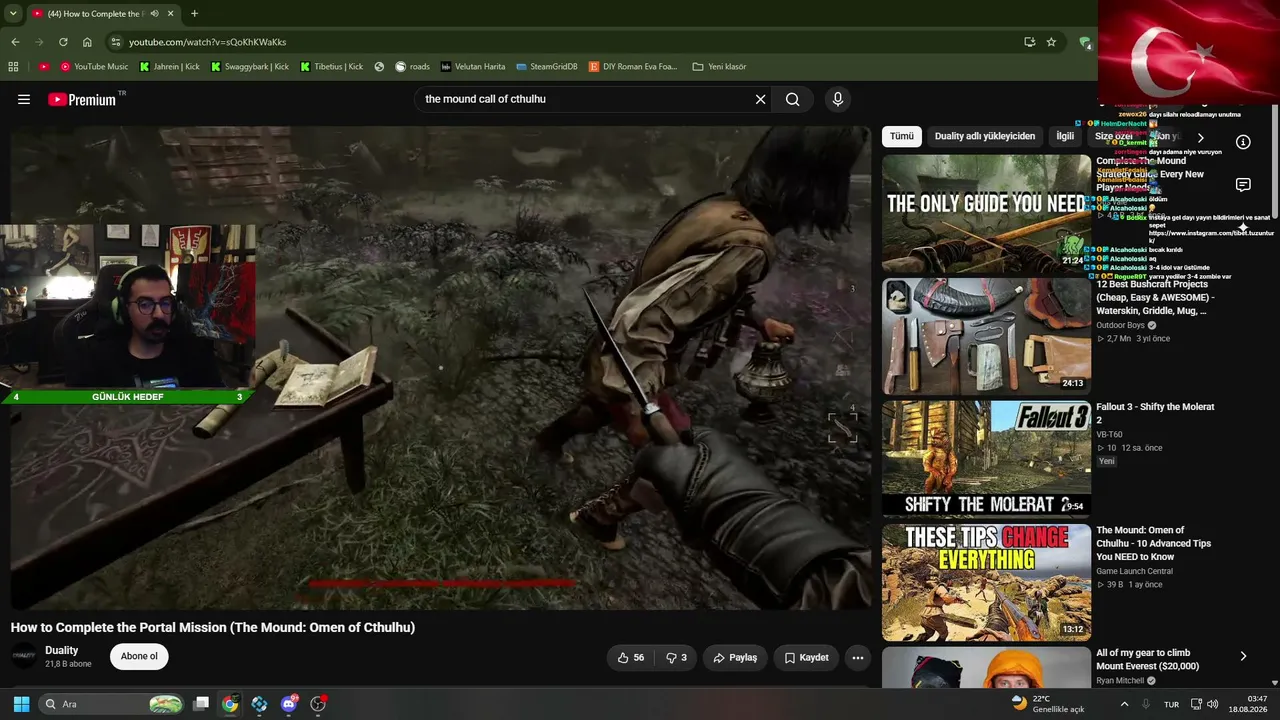Open the Velutan Harita bookmark
Viewport: 1280px width, 720px height.
473,67
